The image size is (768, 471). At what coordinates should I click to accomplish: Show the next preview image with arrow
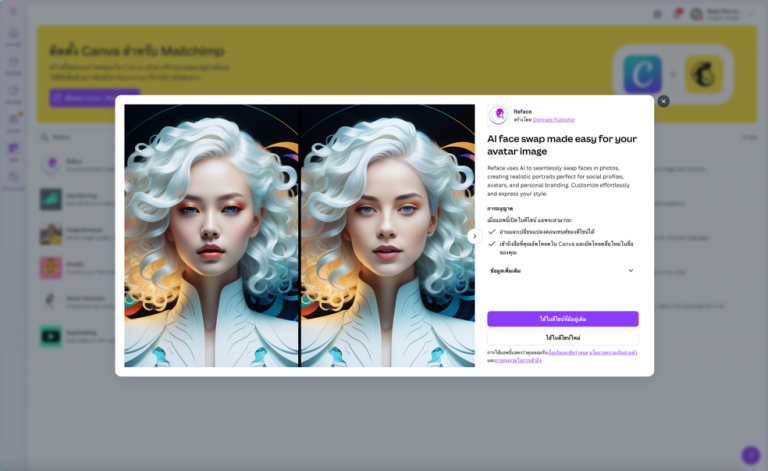click(474, 236)
